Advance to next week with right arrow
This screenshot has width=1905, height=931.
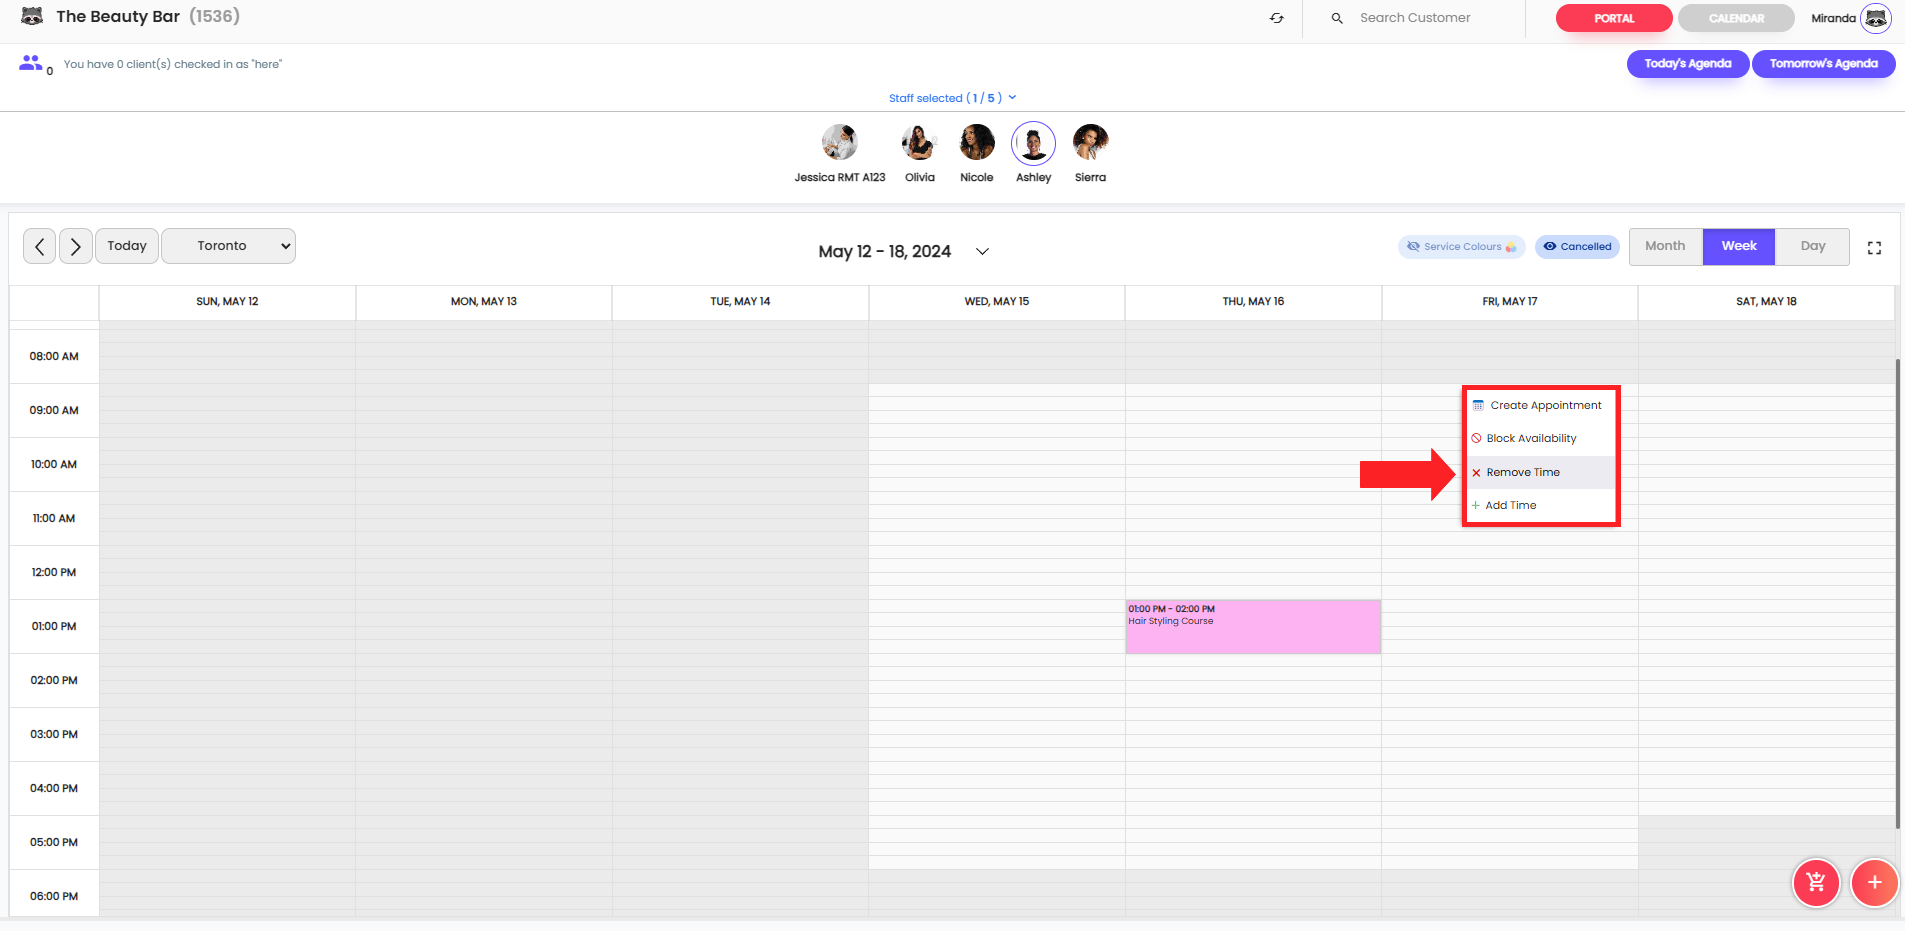click(x=76, y=246)
